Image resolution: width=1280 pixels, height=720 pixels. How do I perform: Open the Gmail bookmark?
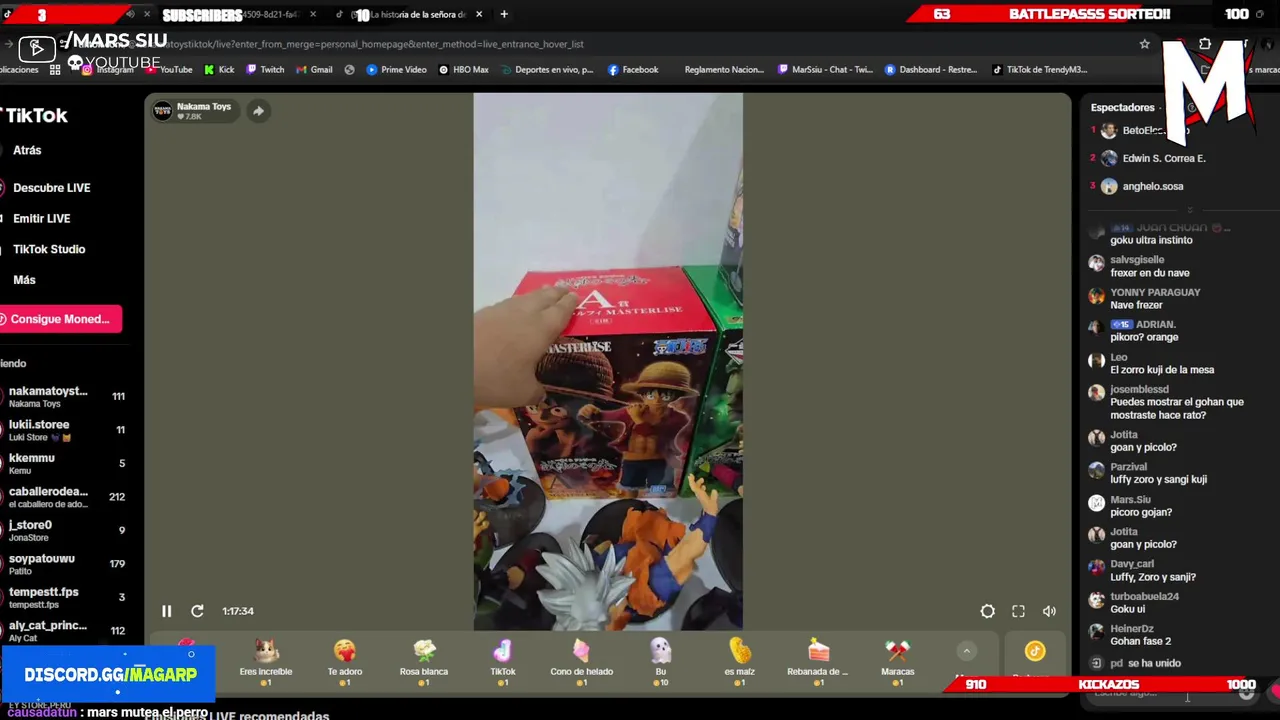point(314,70)
